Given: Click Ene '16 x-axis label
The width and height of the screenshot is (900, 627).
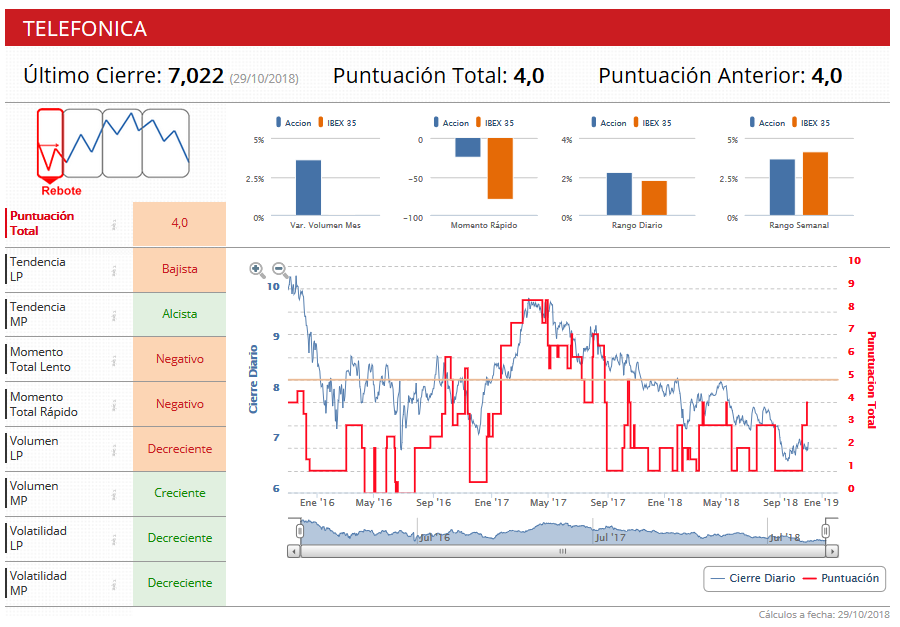Looking at the screenshot, I should 317,502.
